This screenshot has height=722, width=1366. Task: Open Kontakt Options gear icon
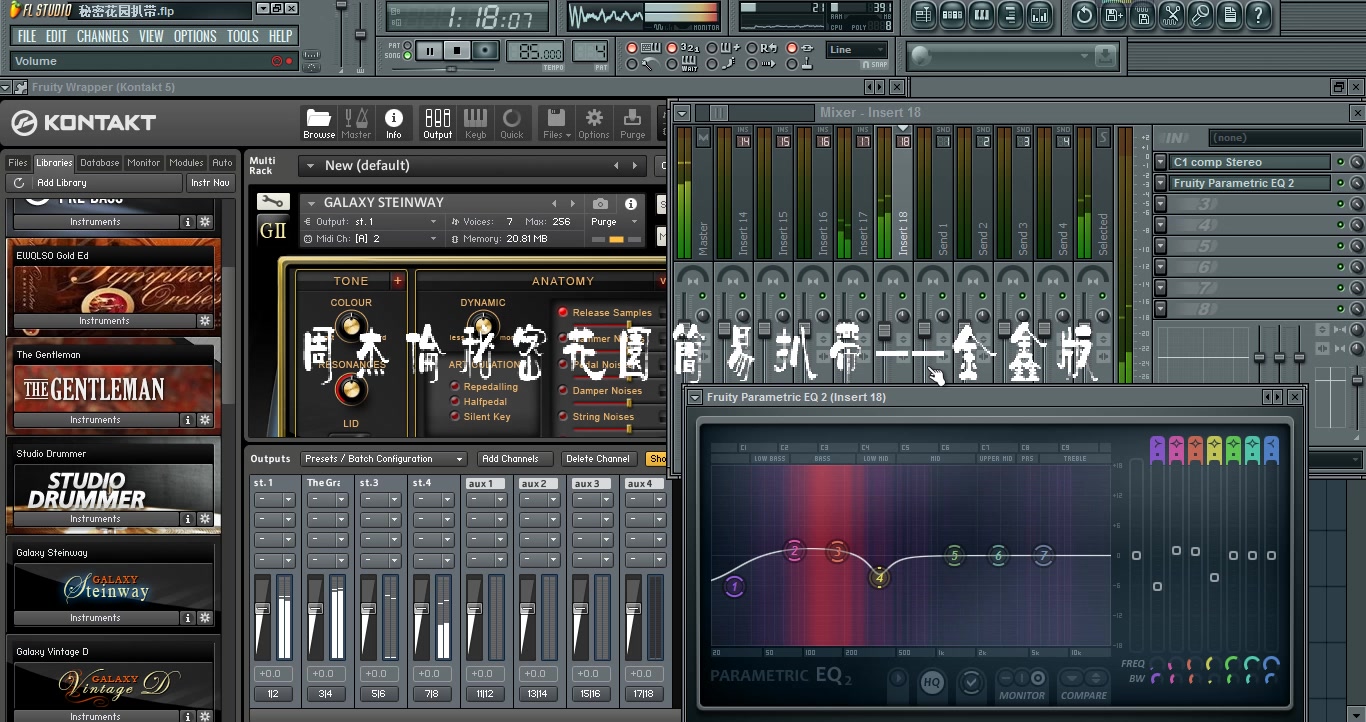(594, 124)
